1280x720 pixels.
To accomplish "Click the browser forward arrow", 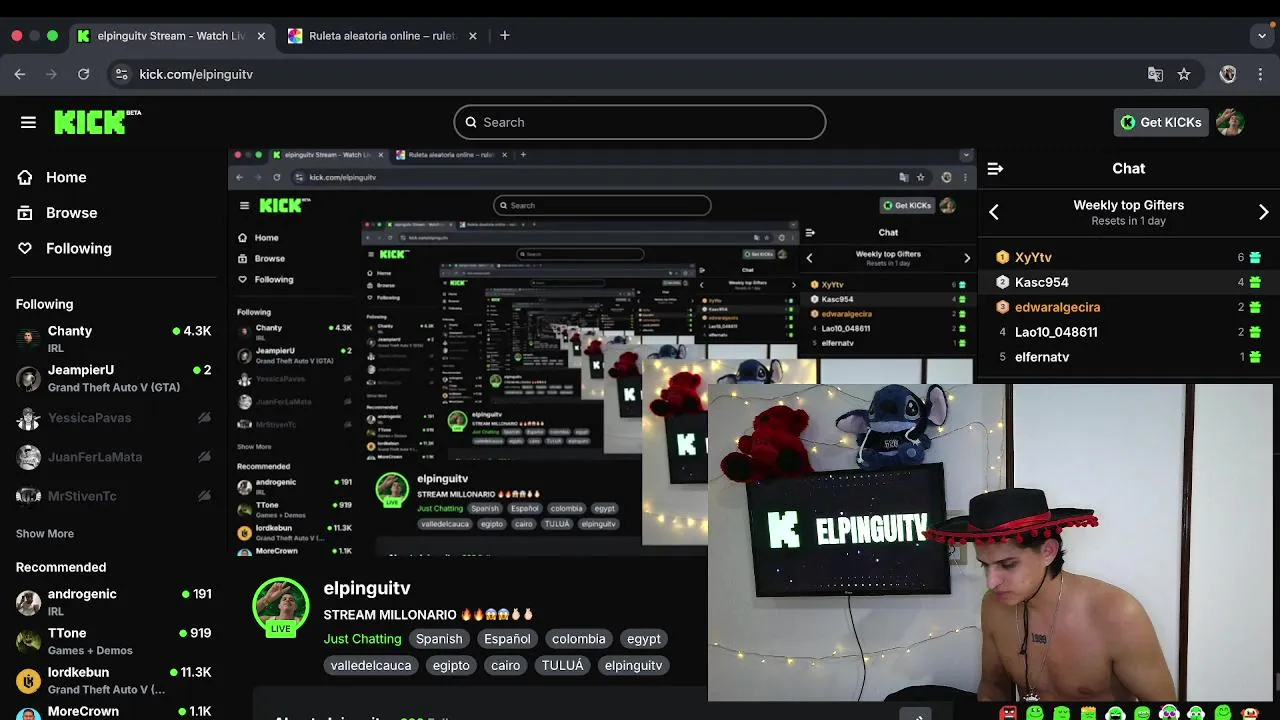I will coord(52,74).
